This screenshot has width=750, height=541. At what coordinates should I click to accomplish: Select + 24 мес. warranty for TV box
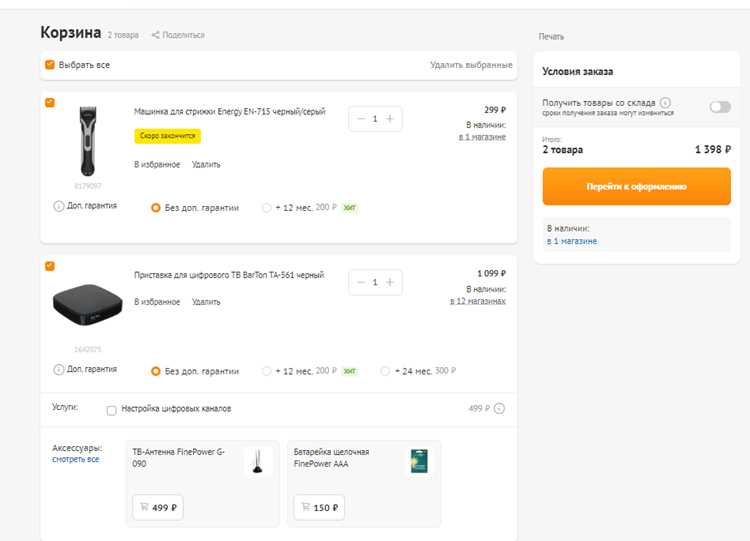click(x=385, y=371)
